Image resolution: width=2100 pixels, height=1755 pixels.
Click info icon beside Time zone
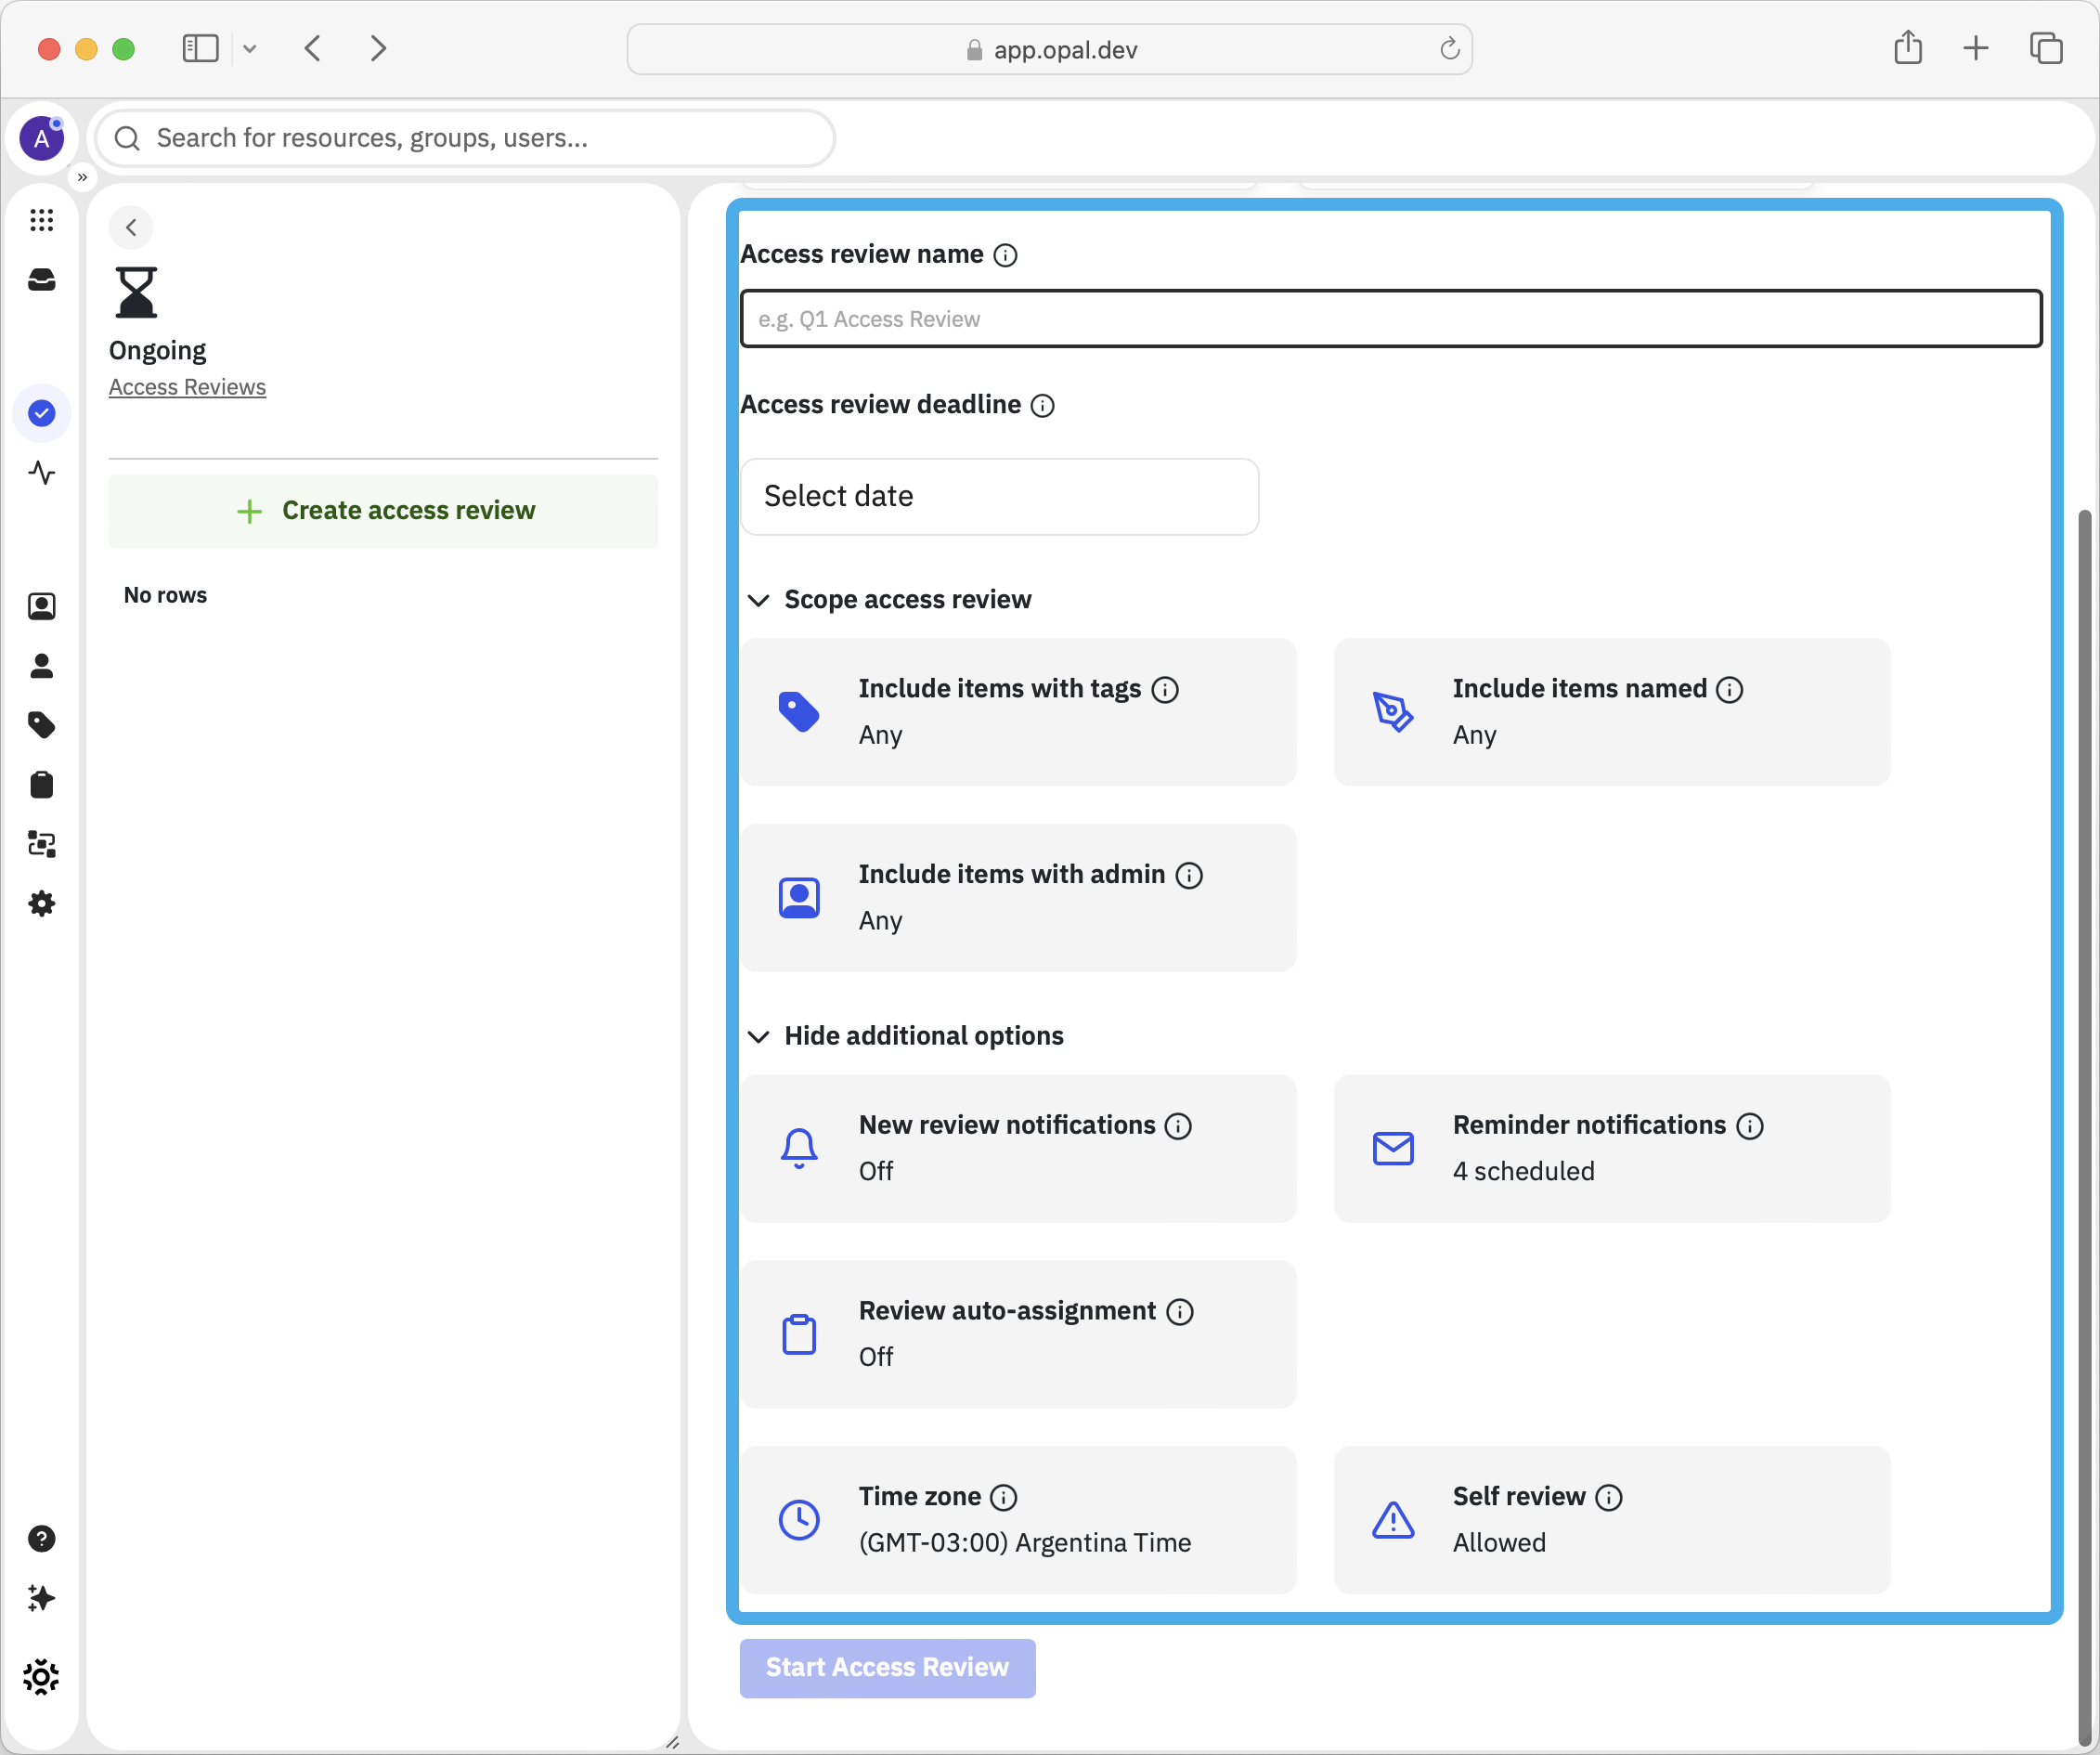click(1003, 1497)
